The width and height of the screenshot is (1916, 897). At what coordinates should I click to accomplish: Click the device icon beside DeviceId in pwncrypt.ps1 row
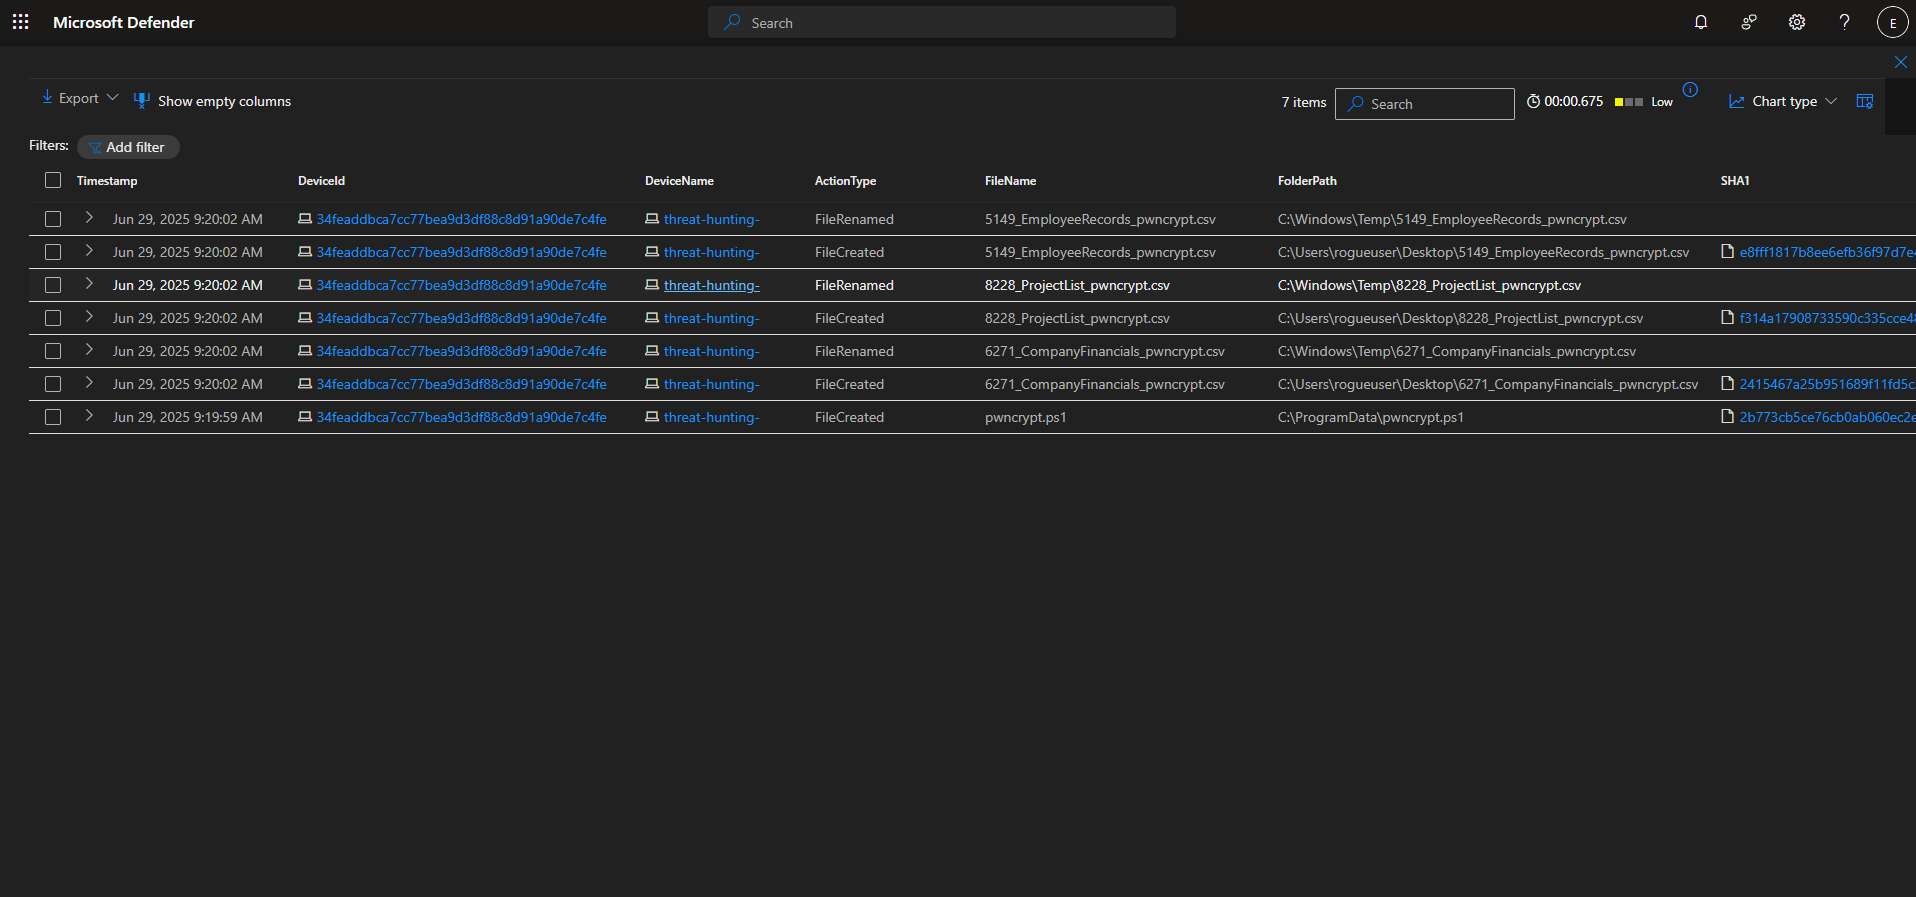point(305,416)
